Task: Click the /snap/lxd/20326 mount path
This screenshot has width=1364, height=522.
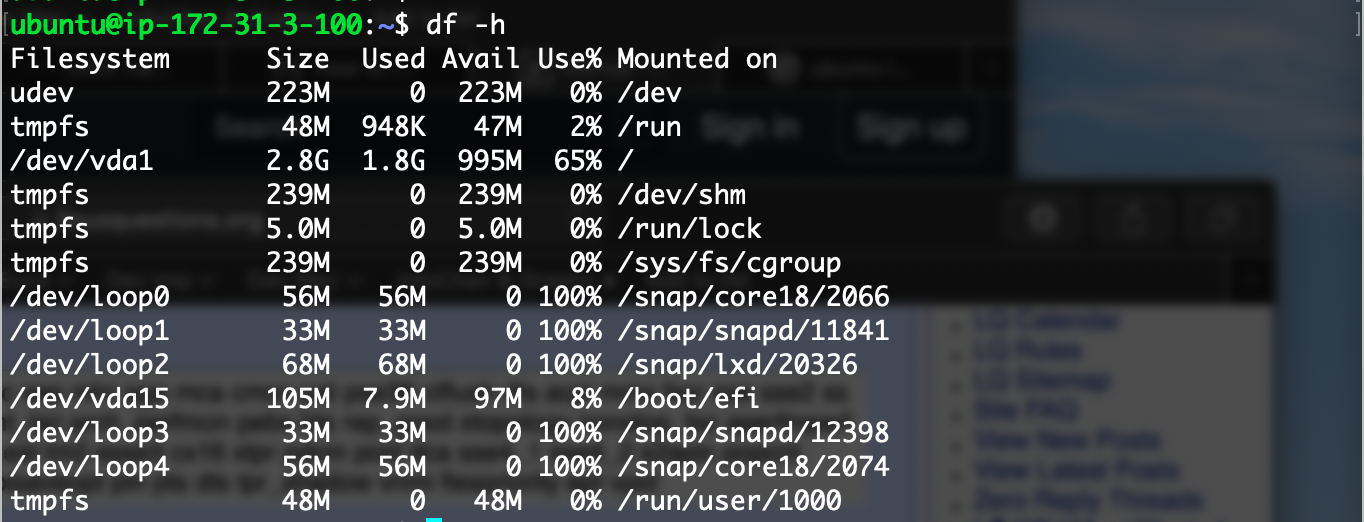Action: coord(737,364)
